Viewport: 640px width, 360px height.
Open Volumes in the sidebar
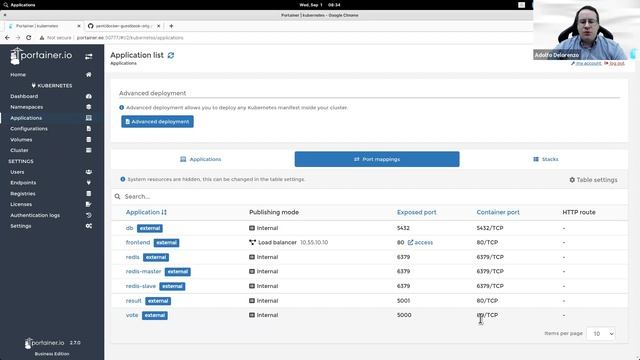pos(21,140)
